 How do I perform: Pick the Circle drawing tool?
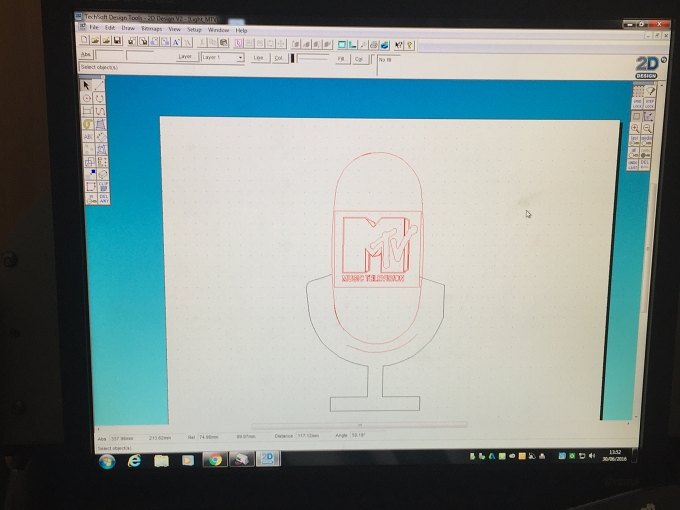(x=87, y=98)
